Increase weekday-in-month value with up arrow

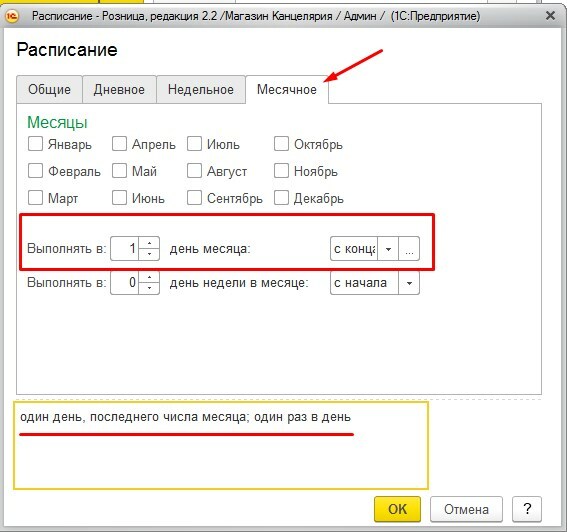point(149,277)
